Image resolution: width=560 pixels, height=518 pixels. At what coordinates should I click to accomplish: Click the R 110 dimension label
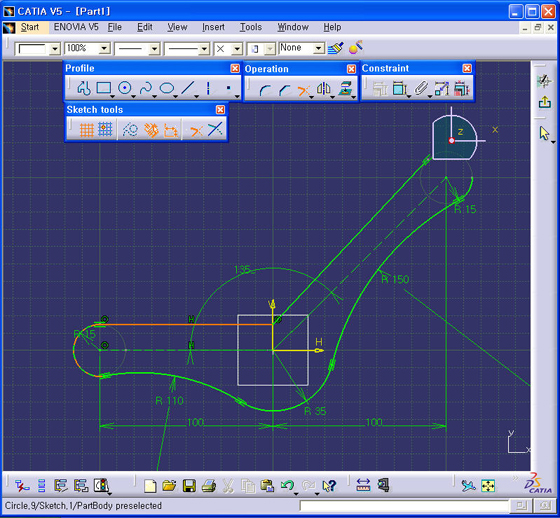tap(169, 401)
